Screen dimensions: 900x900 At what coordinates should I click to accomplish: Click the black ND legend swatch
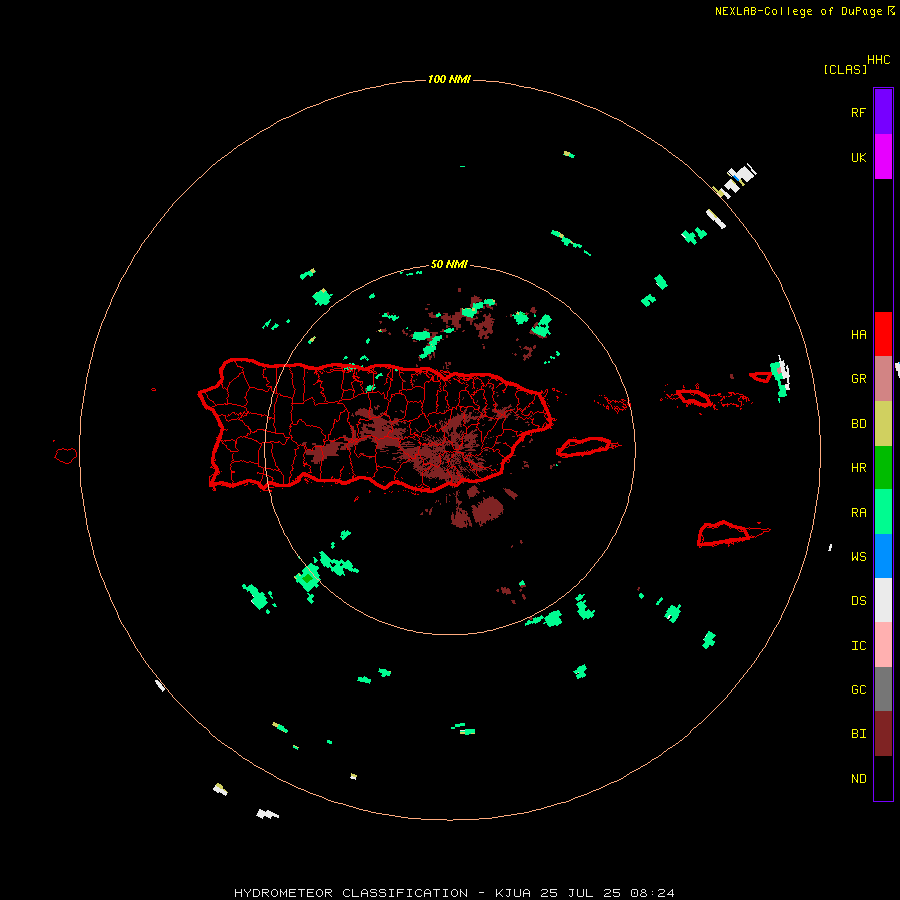pyautogui.click(x=883, y=778)
